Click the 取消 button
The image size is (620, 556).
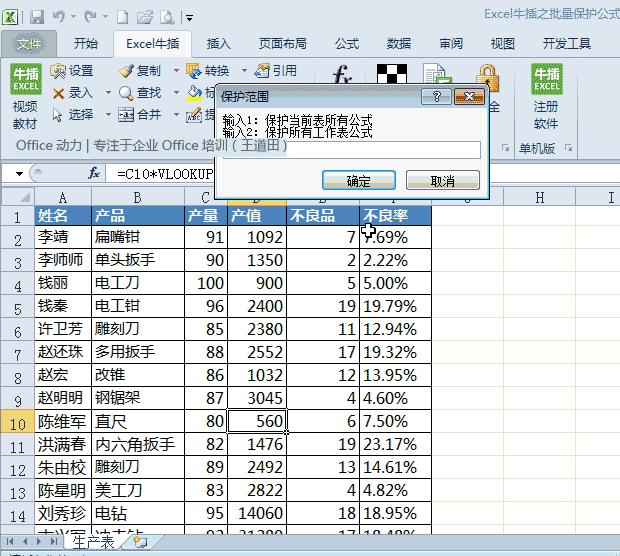[443, 180]
